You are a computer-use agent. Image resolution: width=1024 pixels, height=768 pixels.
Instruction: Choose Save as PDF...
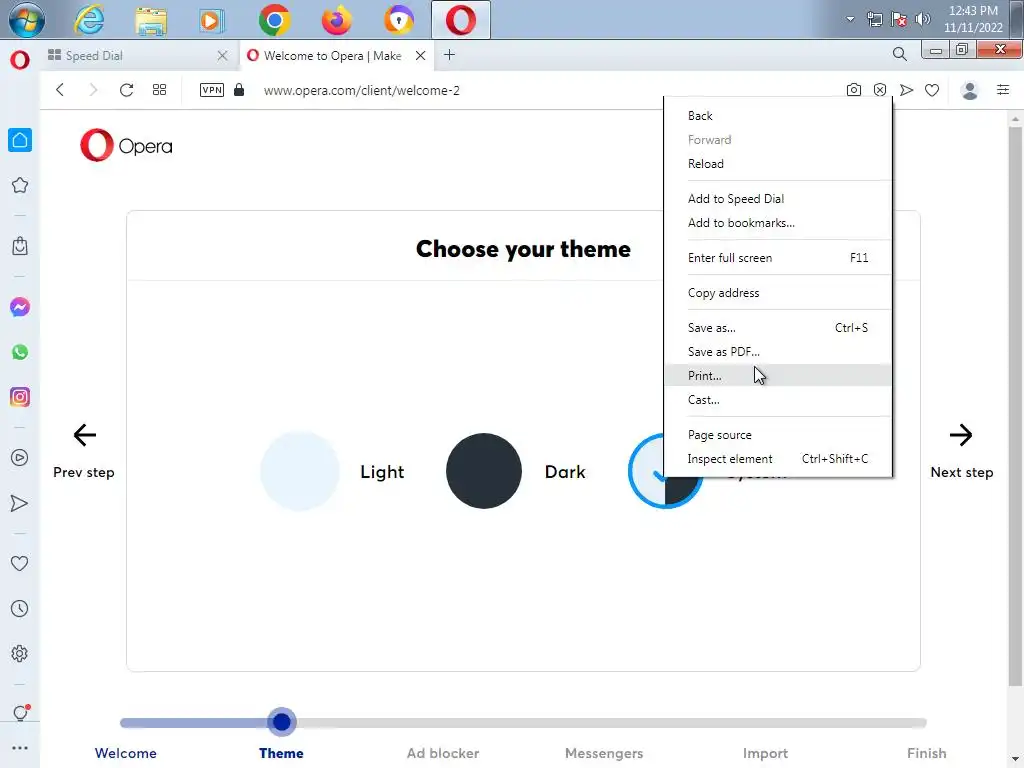pyautogui.click(x=778, y=351)
